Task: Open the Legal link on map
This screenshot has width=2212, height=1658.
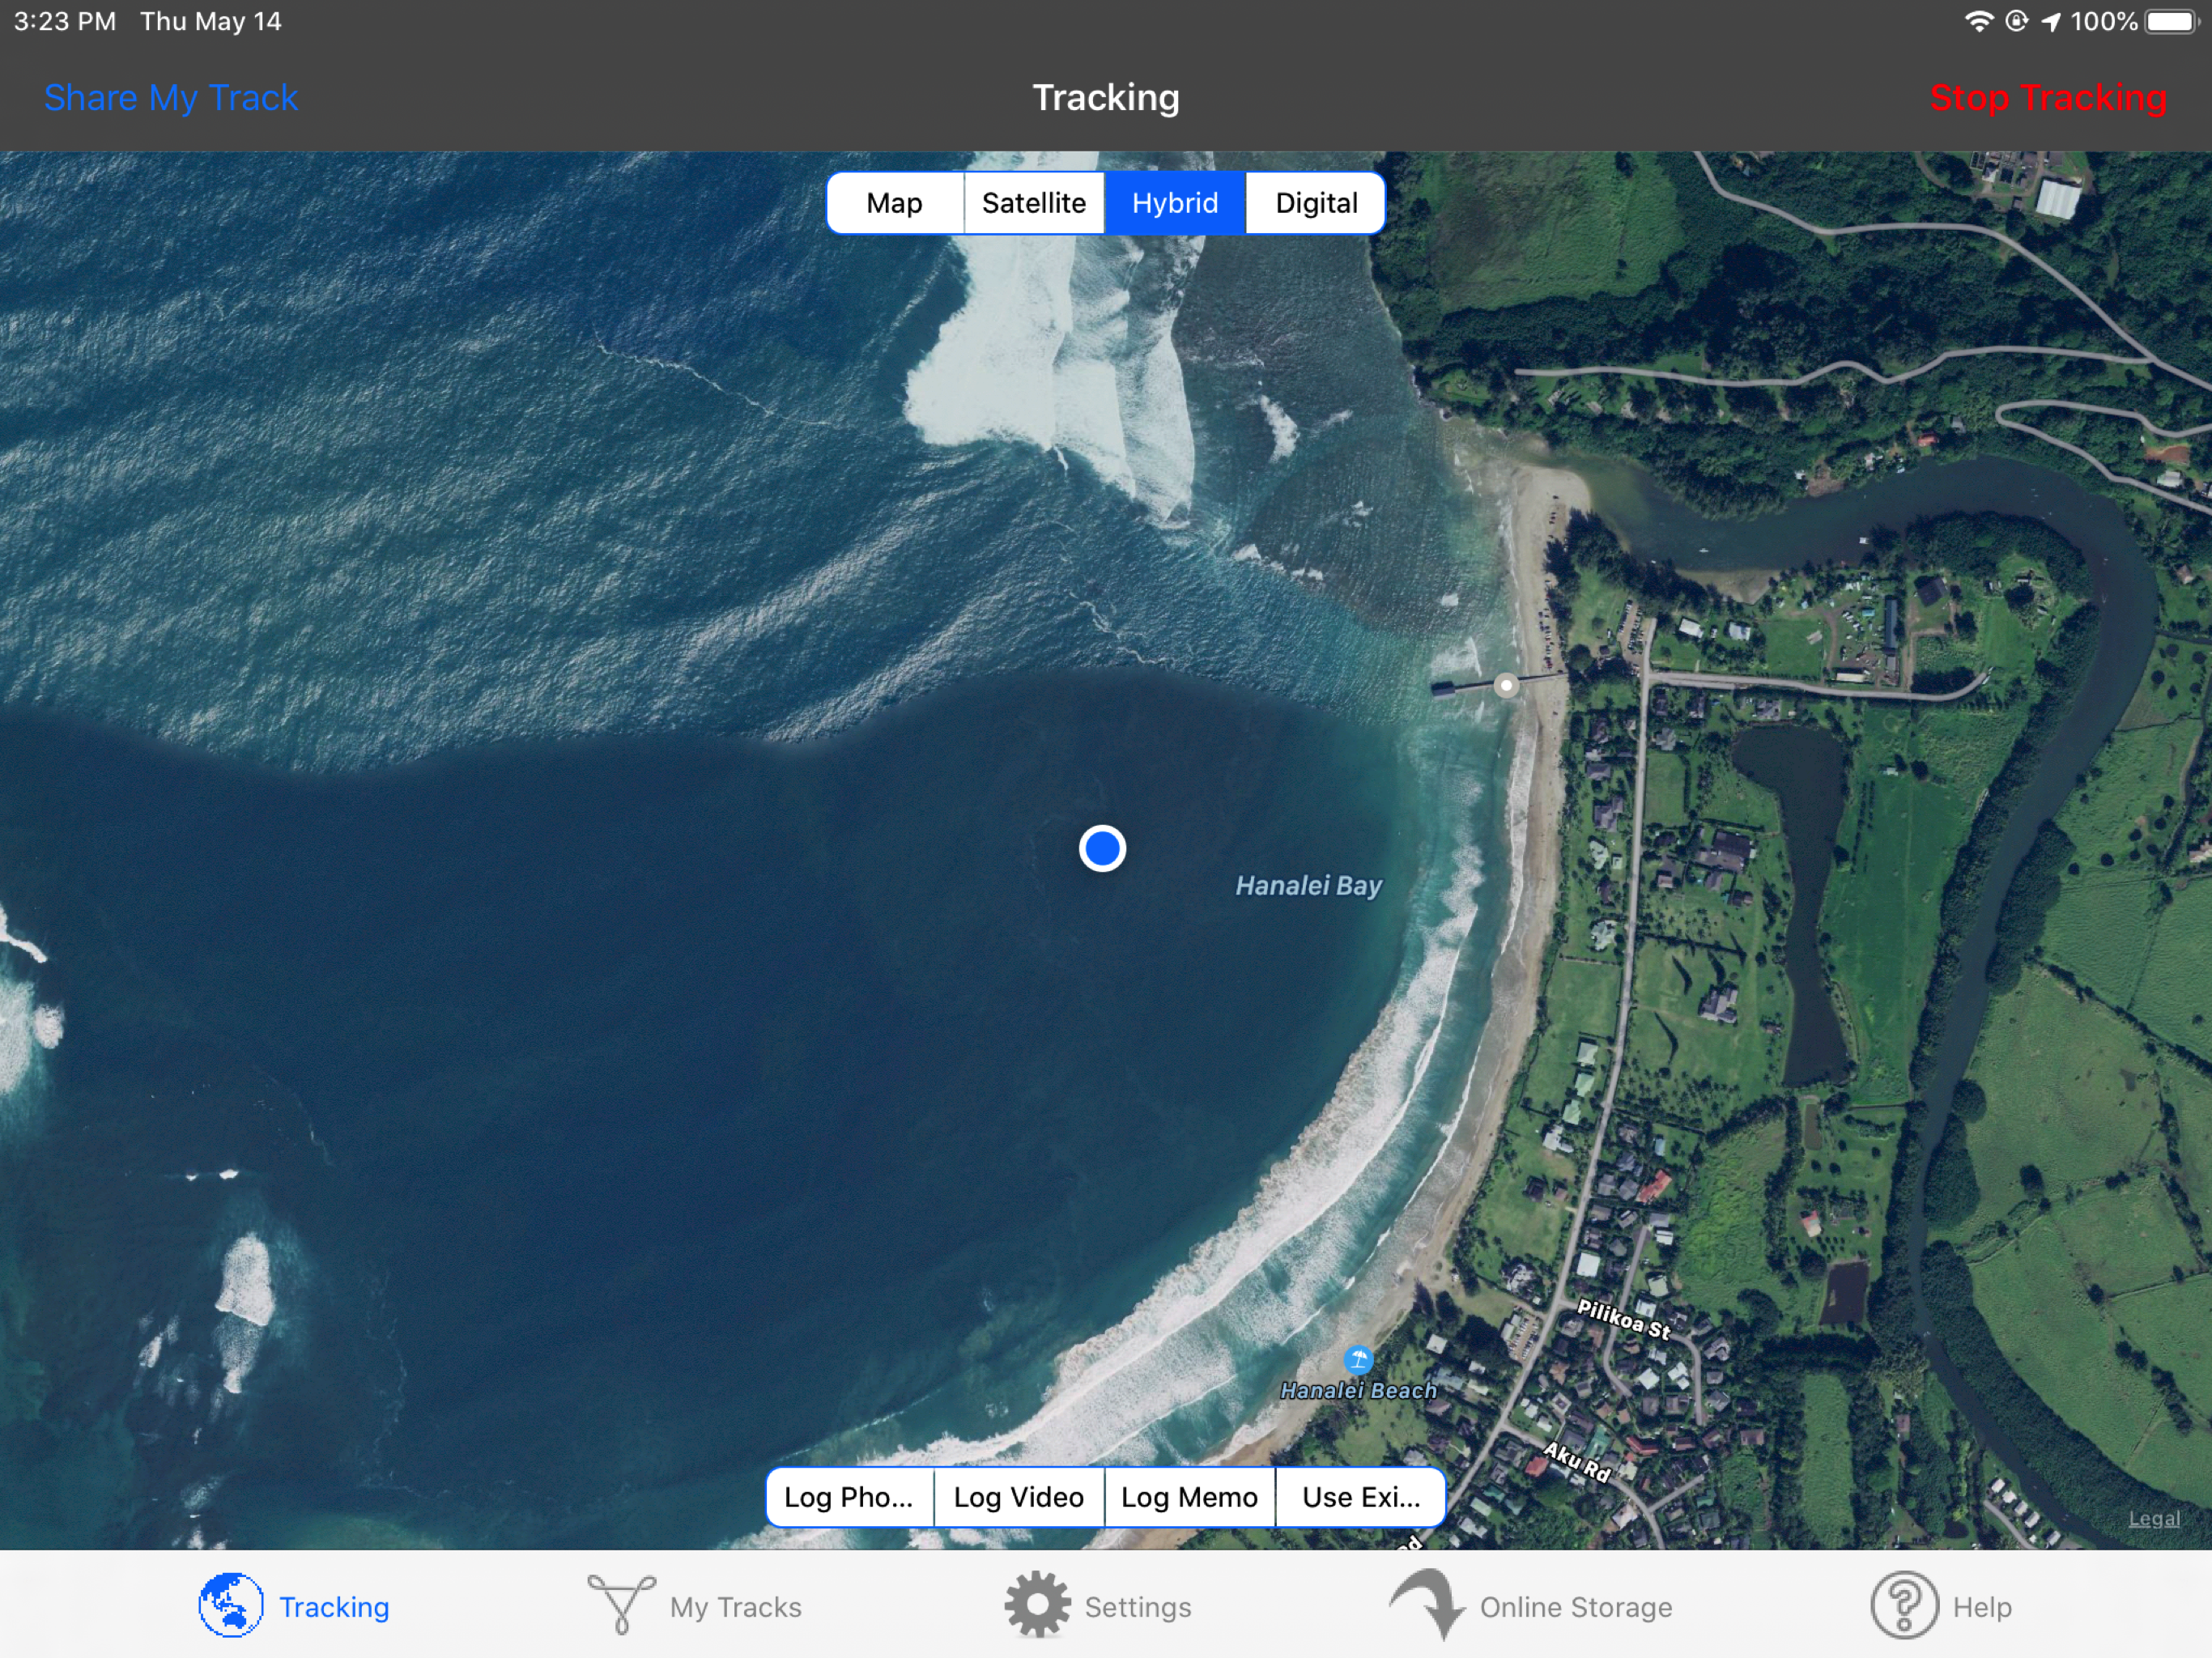Action: (x=2153, y=1519)
